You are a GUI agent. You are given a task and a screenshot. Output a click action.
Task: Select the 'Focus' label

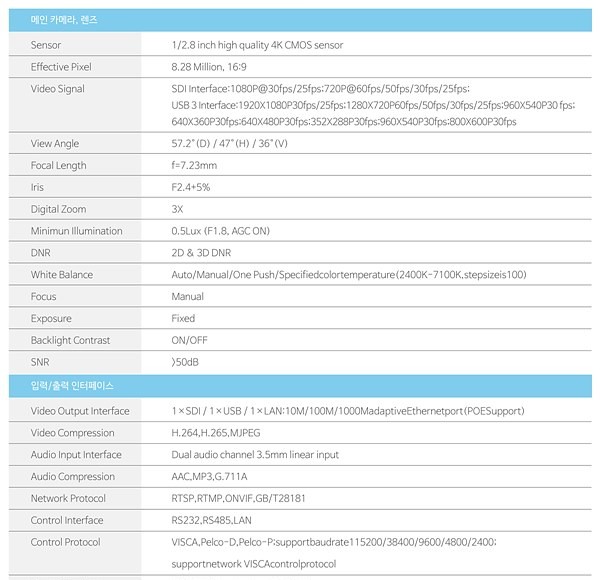coord(43,297)
